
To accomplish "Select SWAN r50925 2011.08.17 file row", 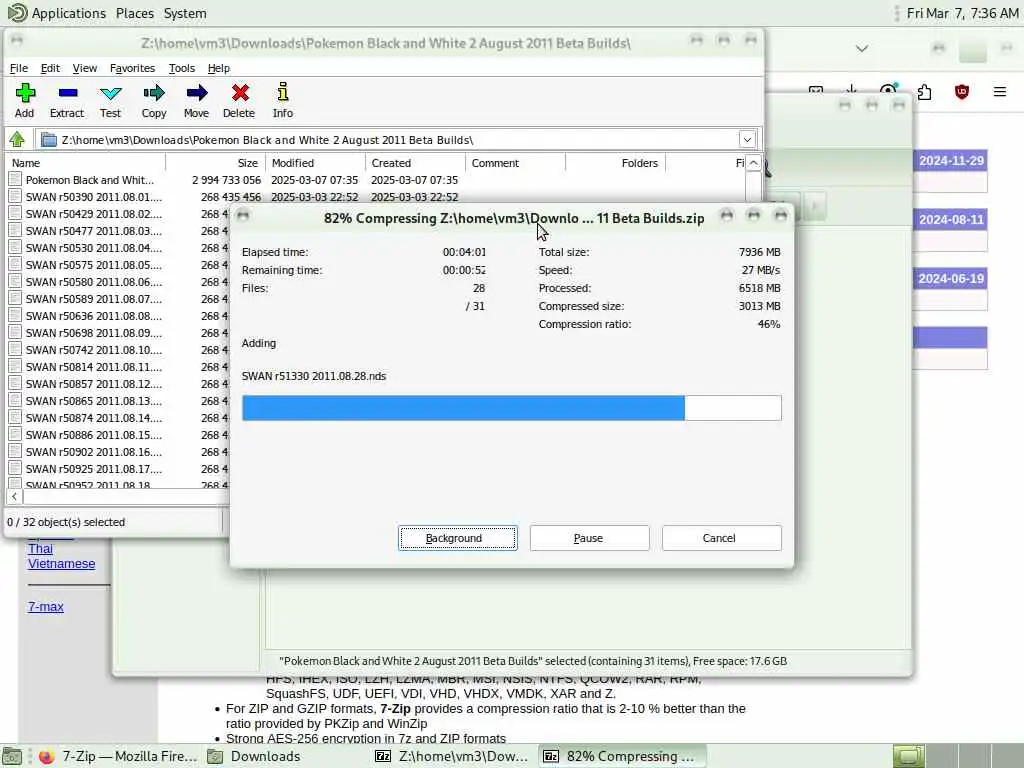I will coord(118,469).
